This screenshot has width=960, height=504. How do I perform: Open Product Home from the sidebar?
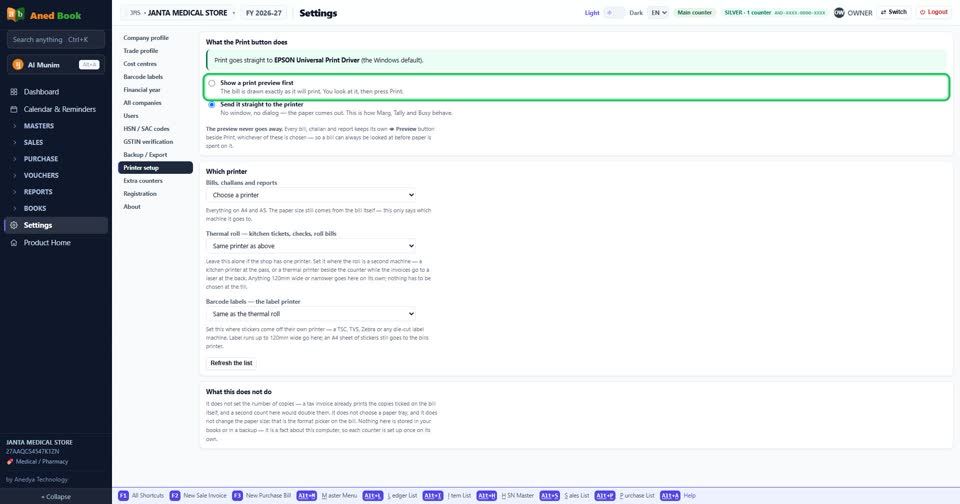click(x=55, y=243)
